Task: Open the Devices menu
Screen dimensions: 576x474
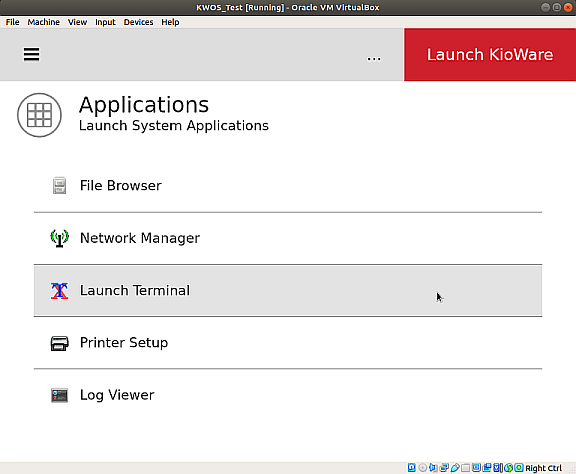Action: pos(138,22)
